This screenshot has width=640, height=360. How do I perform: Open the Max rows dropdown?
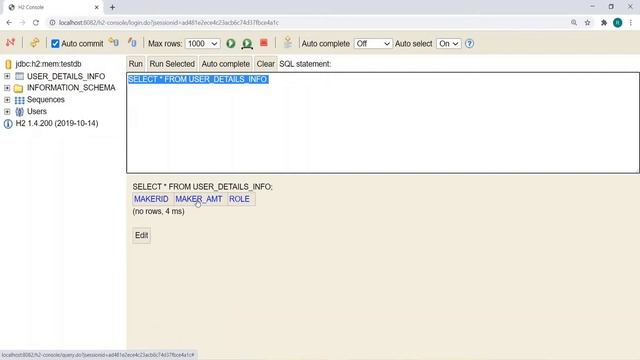202,44
